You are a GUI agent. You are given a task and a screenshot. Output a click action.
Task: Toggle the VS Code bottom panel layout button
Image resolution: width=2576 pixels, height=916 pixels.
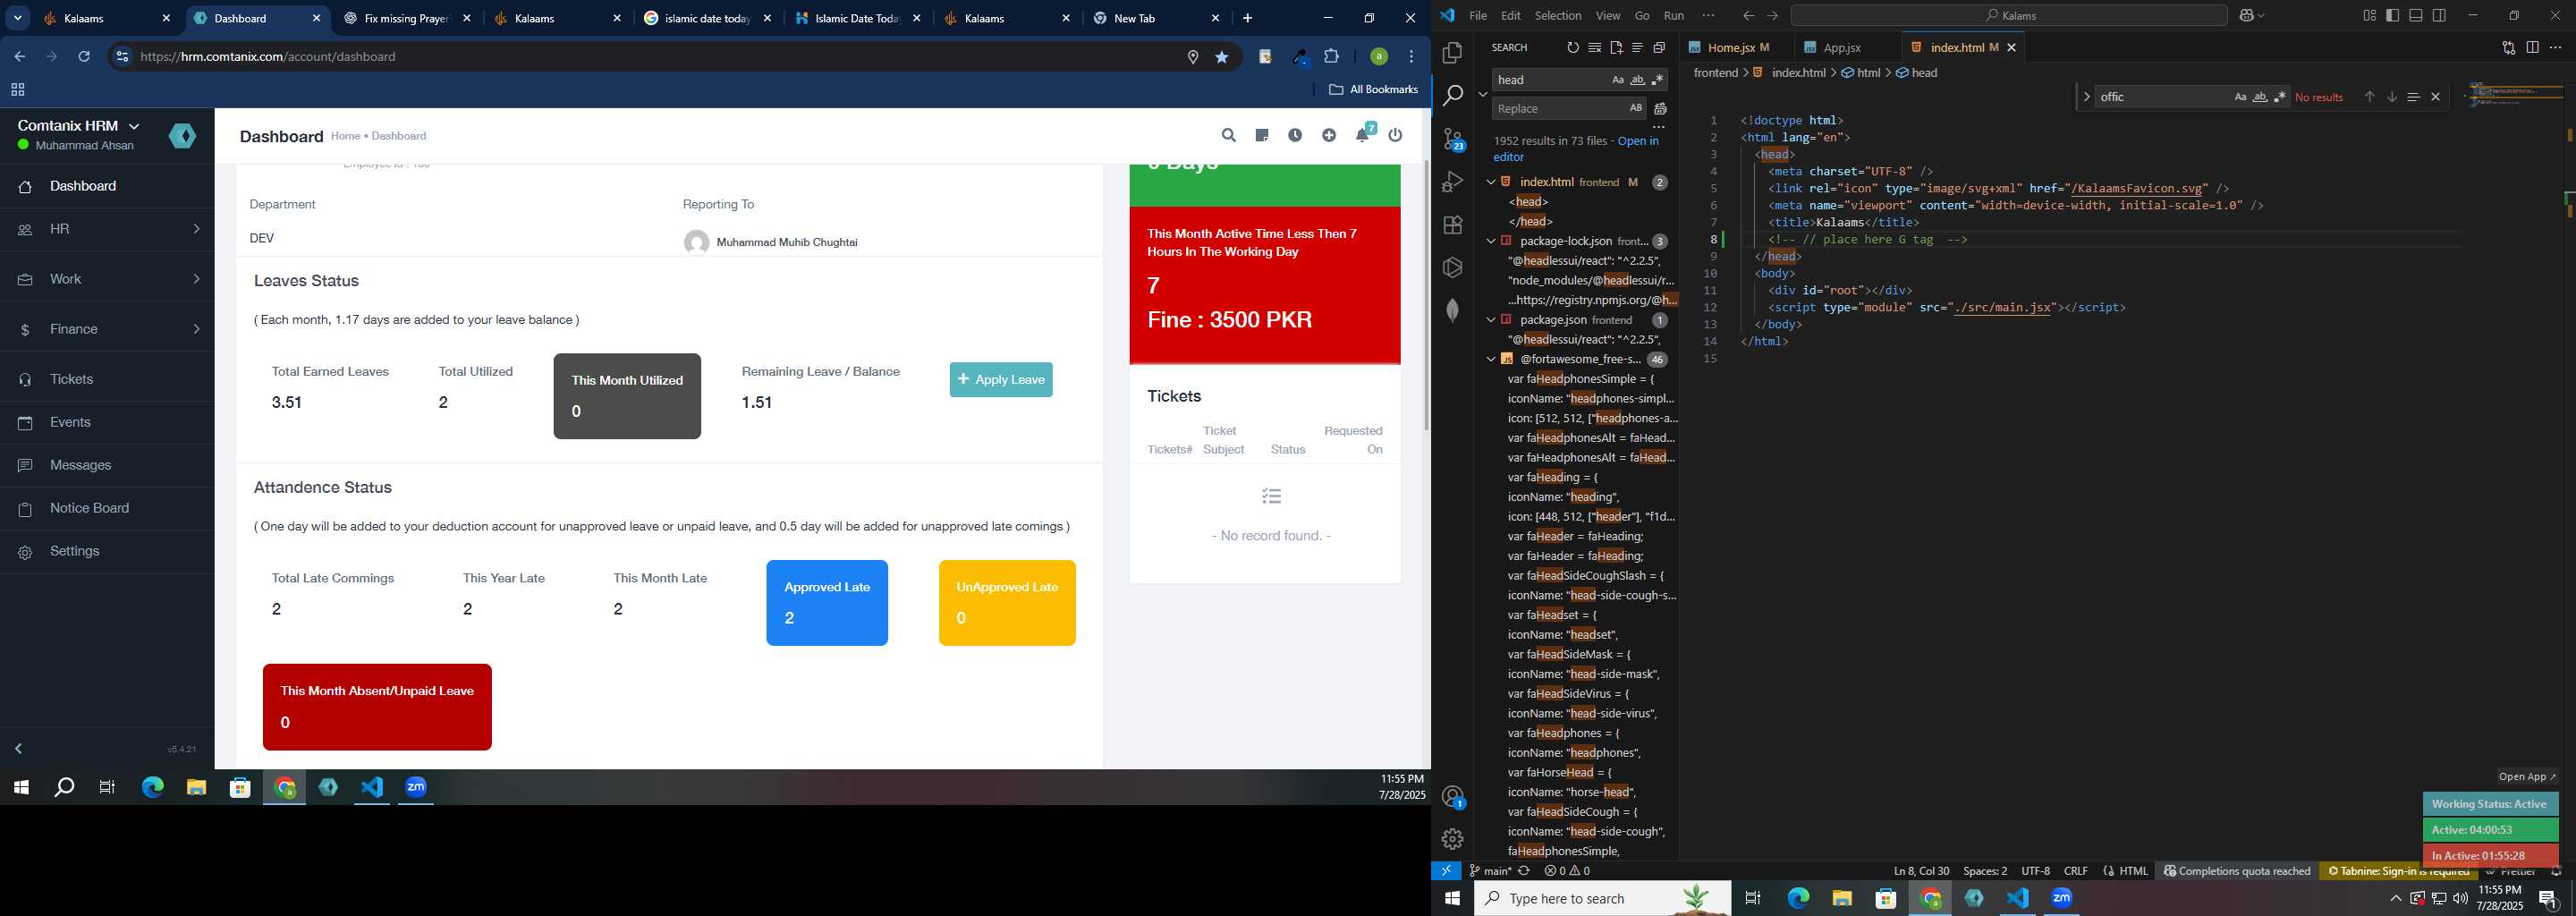(x=2416, y=16)
